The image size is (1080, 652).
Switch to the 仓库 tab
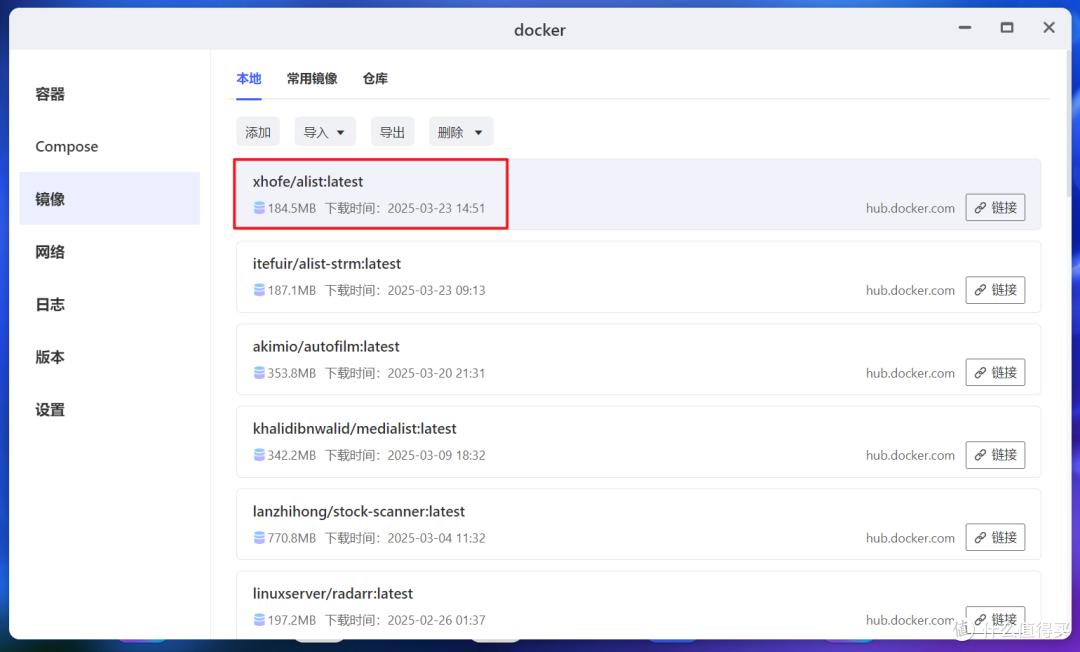[375, 78]
